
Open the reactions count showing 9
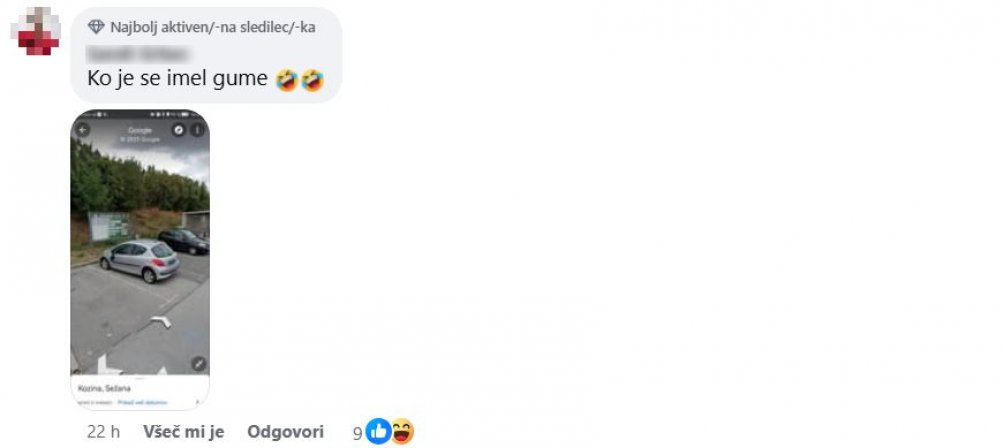[358, 433]
